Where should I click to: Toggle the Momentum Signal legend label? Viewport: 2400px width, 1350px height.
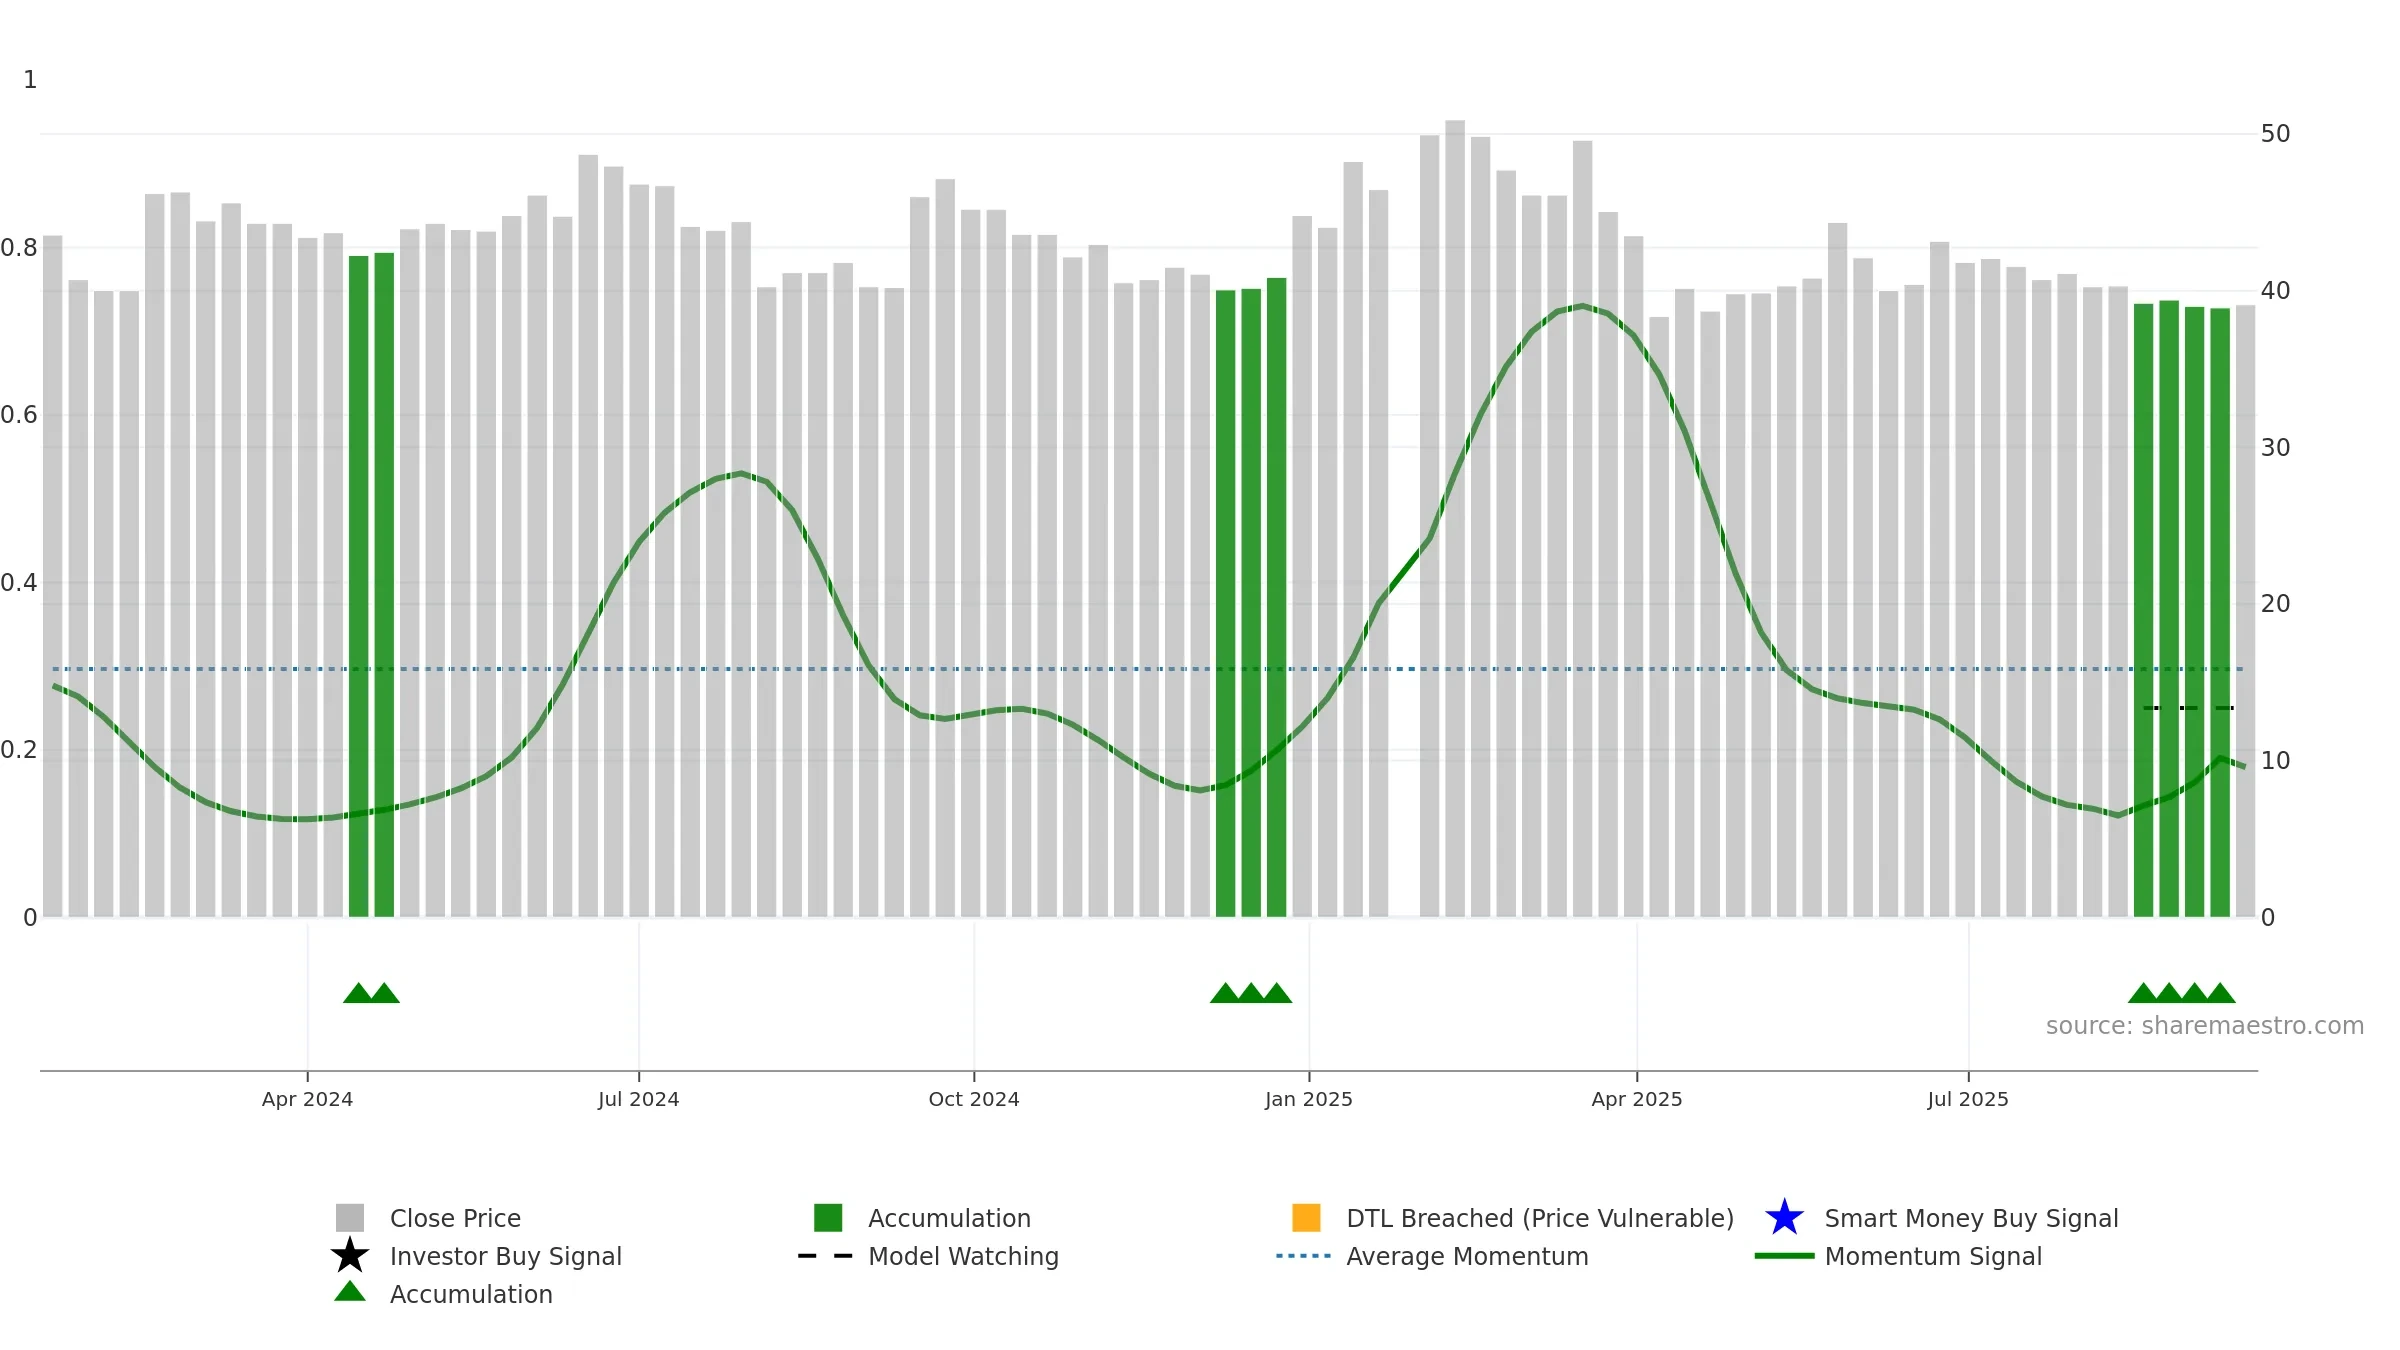1933,1256
